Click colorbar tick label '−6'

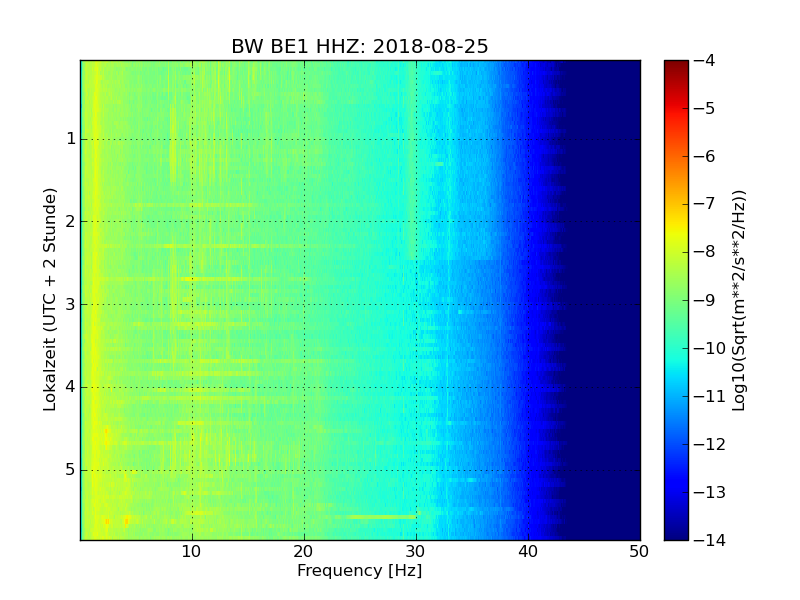tap(705, 156)
